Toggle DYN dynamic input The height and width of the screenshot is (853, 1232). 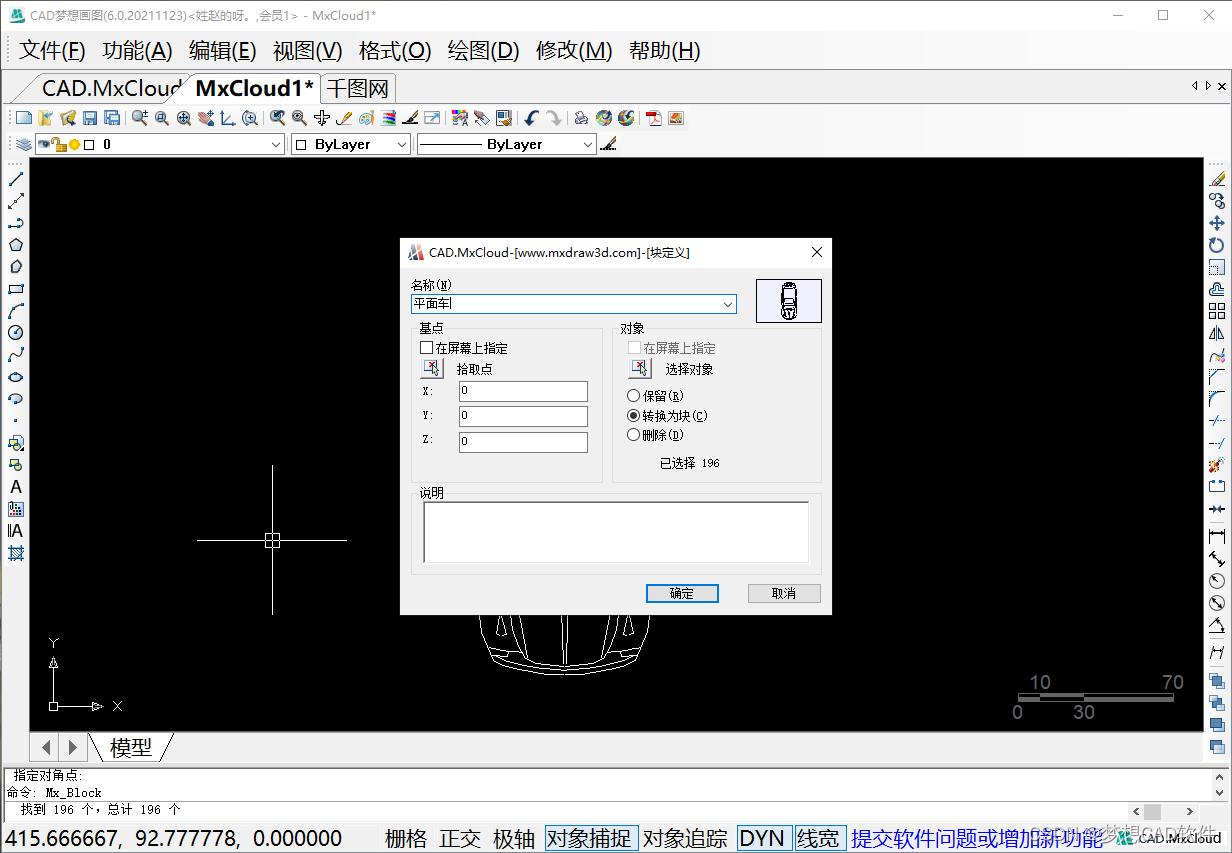click(763, 839)
